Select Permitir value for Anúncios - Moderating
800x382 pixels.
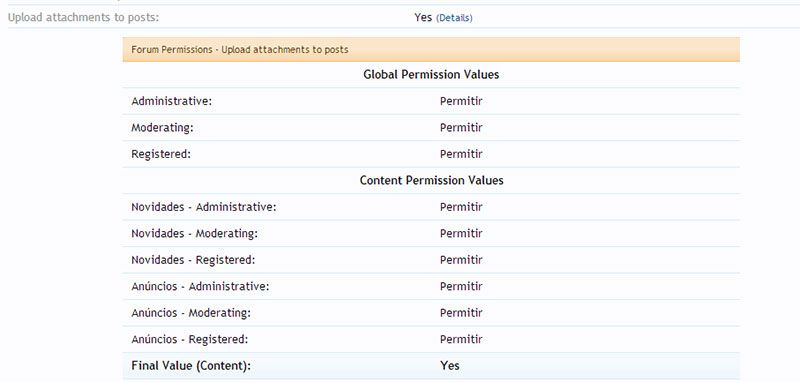[x=461, y=313]
